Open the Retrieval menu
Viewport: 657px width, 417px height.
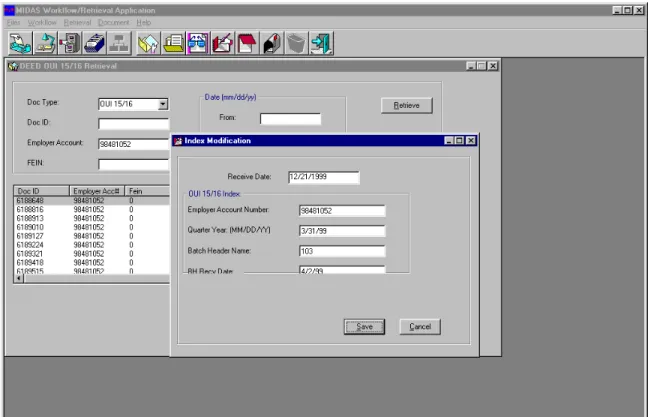(x=77, y=23)
